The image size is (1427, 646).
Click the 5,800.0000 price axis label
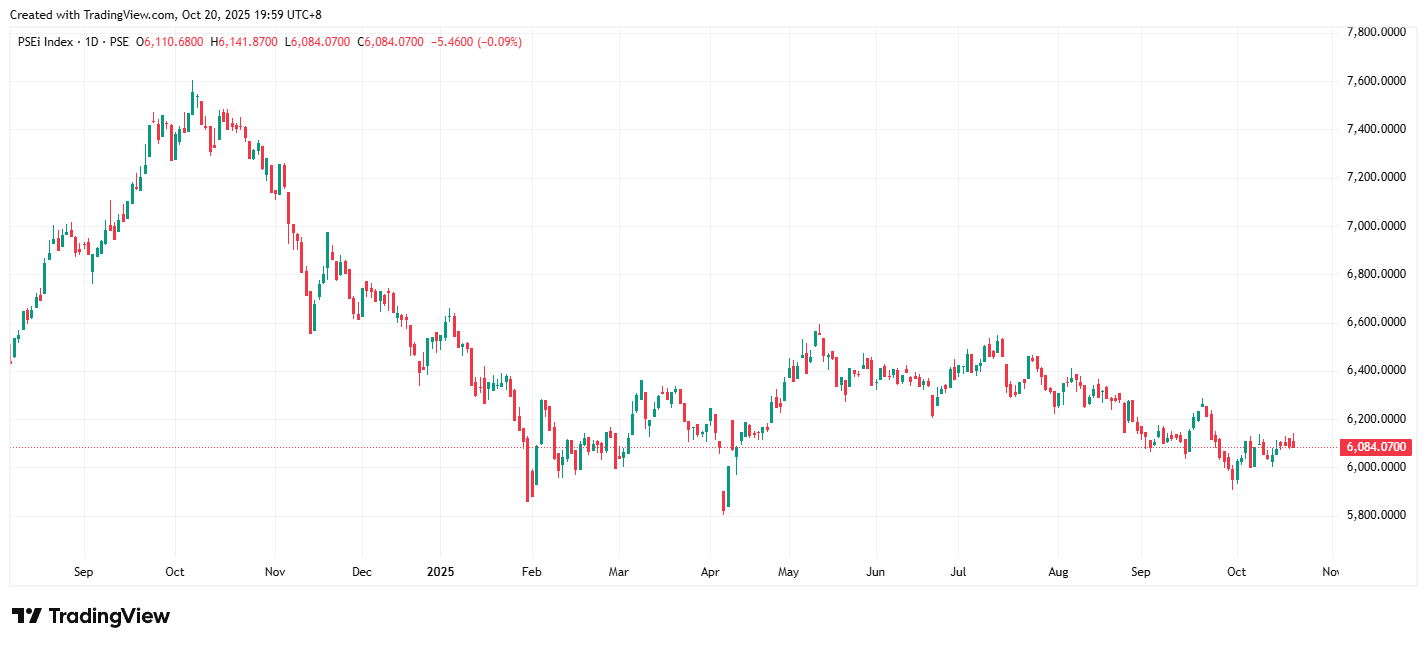(x=1375, y=516)
